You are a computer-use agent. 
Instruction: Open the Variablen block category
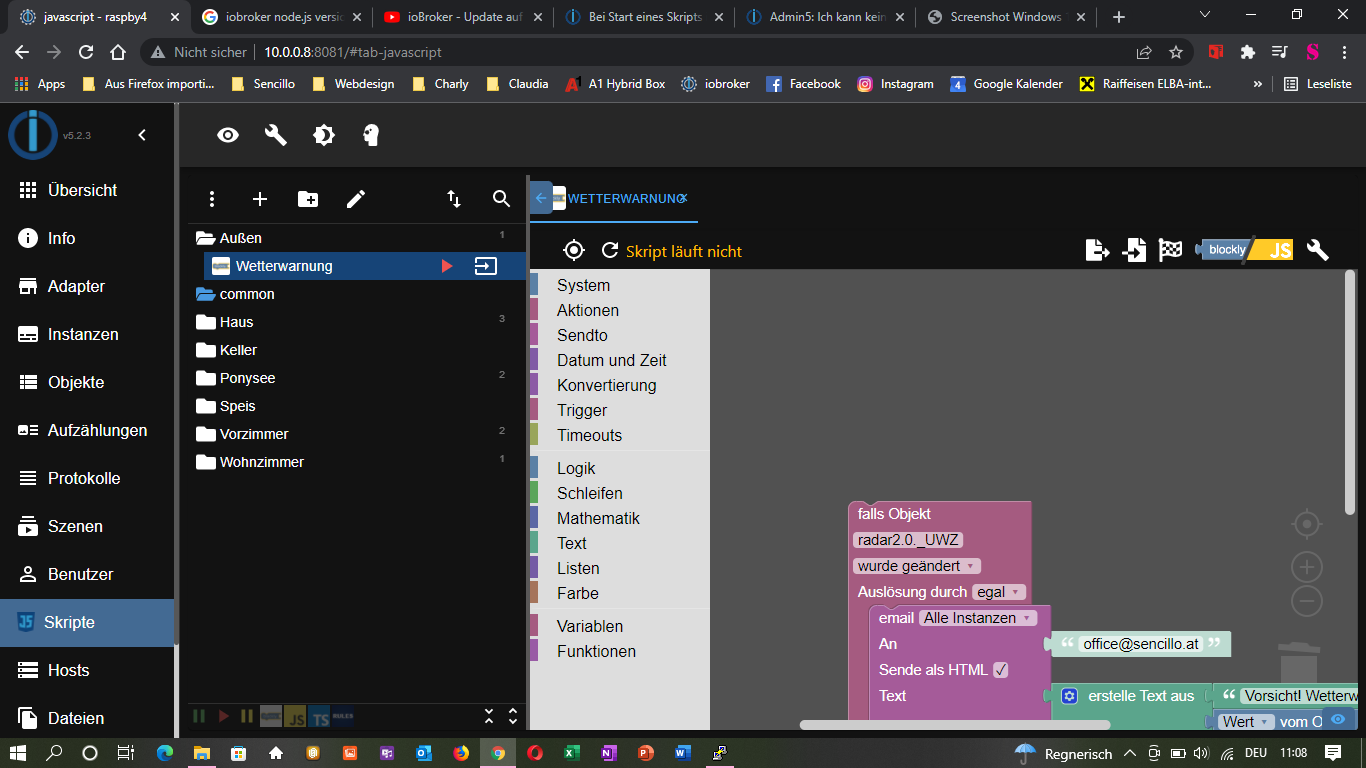coord(620,626)
